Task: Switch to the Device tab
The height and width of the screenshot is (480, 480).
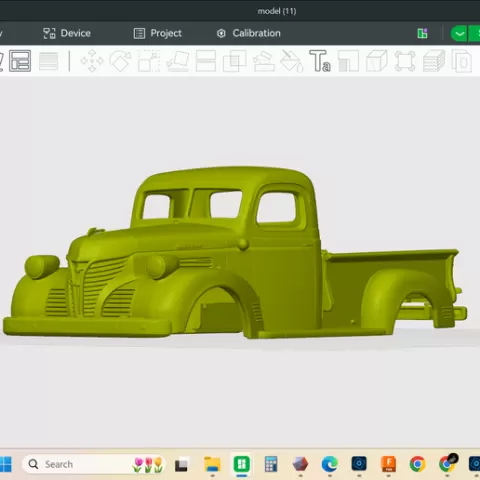Action: 67,33
